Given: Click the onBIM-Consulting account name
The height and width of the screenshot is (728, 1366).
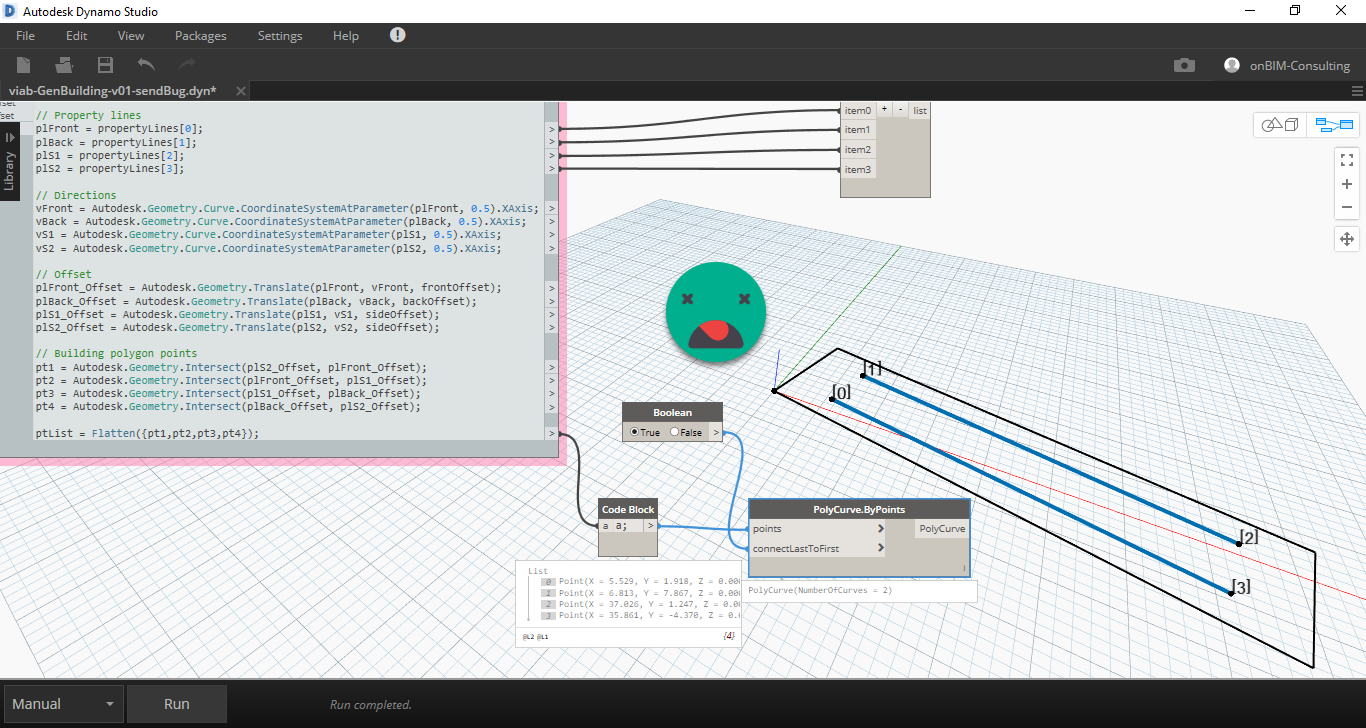Looking at the screenshot, I should tap(1300, 66).
